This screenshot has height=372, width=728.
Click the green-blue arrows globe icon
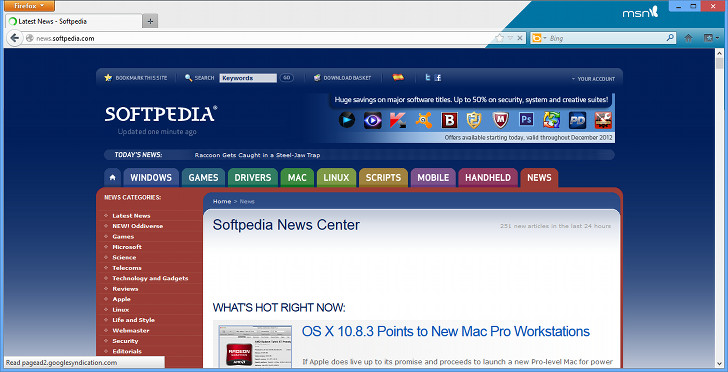pyautogui.click(x=552, y=120)
